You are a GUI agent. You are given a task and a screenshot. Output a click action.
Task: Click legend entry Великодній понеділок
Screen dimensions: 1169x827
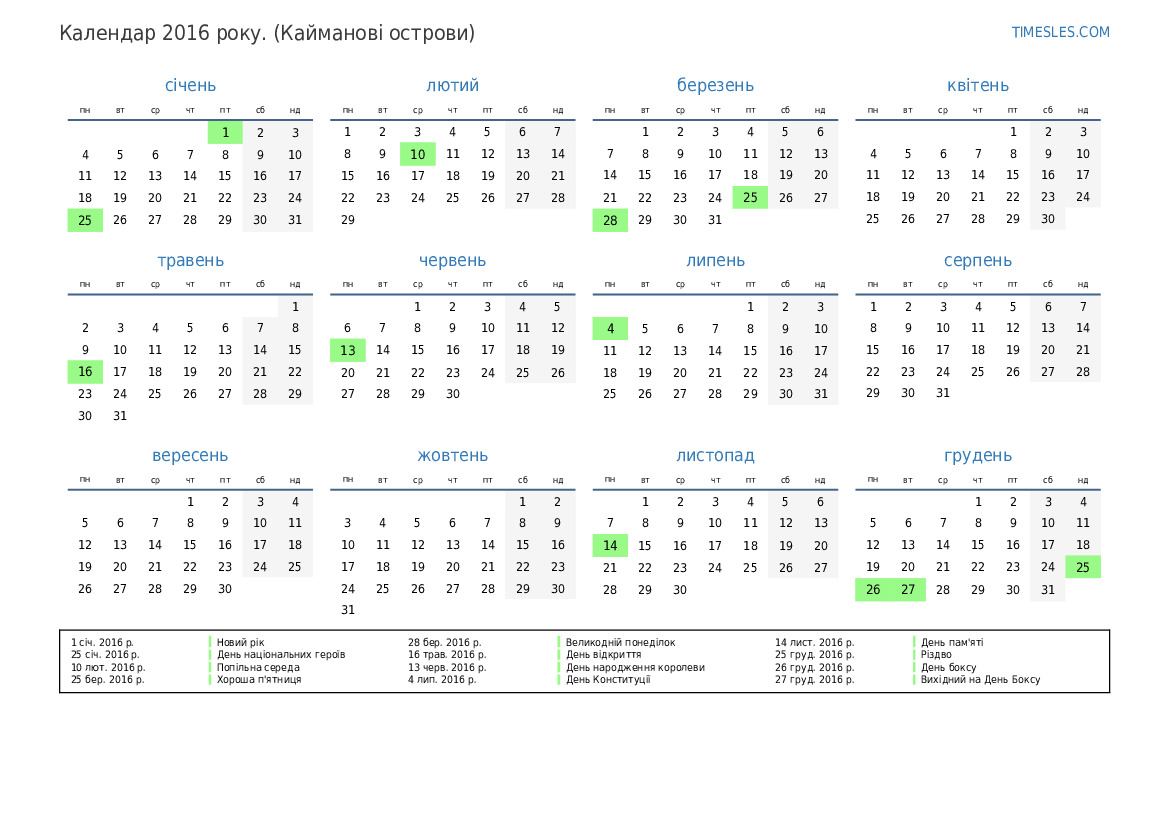click(x=620, y=642)
